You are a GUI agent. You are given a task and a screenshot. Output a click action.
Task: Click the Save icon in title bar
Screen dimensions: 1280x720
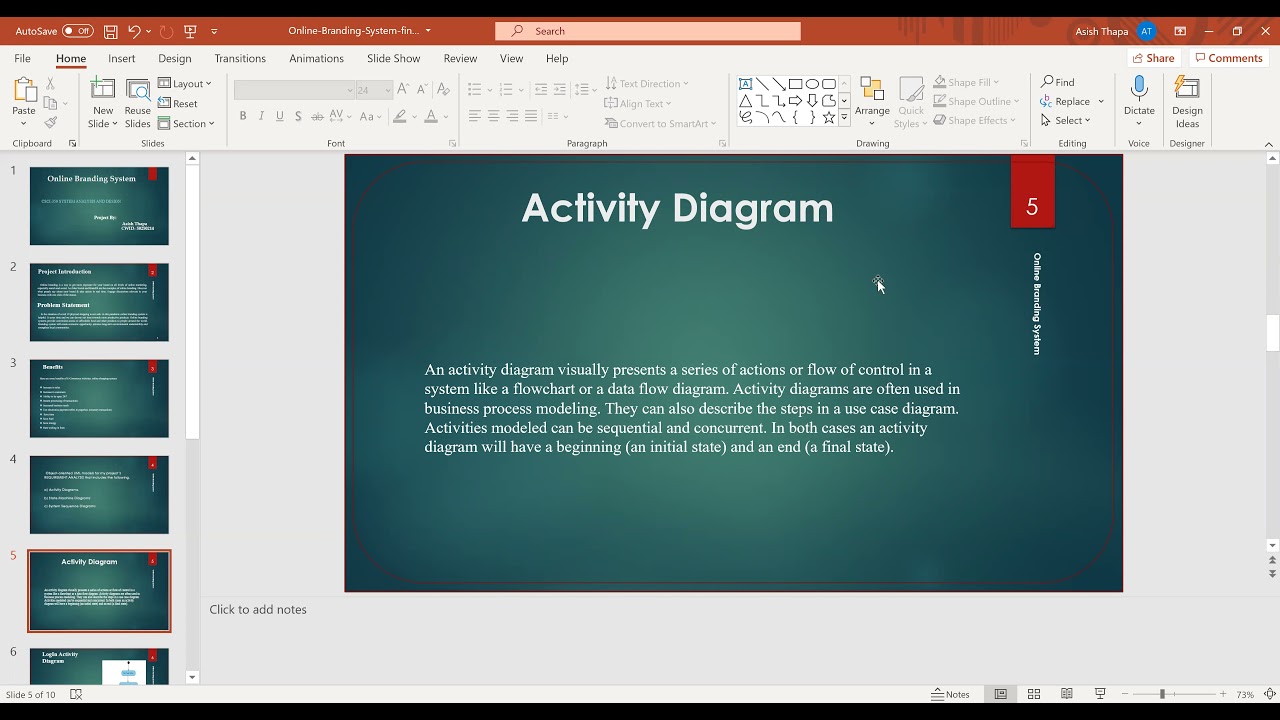(110, 31)
